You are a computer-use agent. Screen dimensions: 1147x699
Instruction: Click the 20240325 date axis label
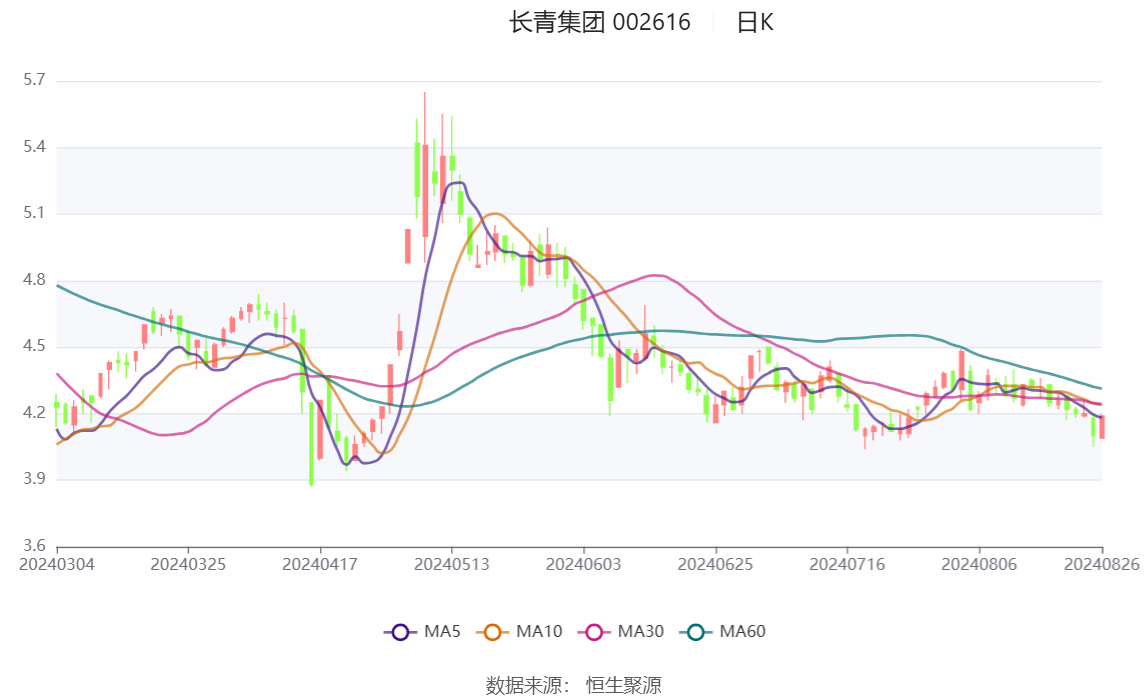[x=188, y=564]
